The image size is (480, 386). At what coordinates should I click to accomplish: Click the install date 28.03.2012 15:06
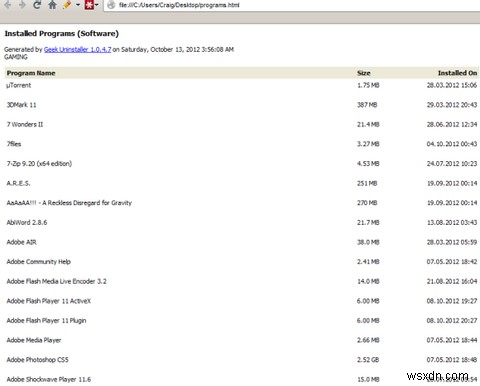(x=452, y=85)
